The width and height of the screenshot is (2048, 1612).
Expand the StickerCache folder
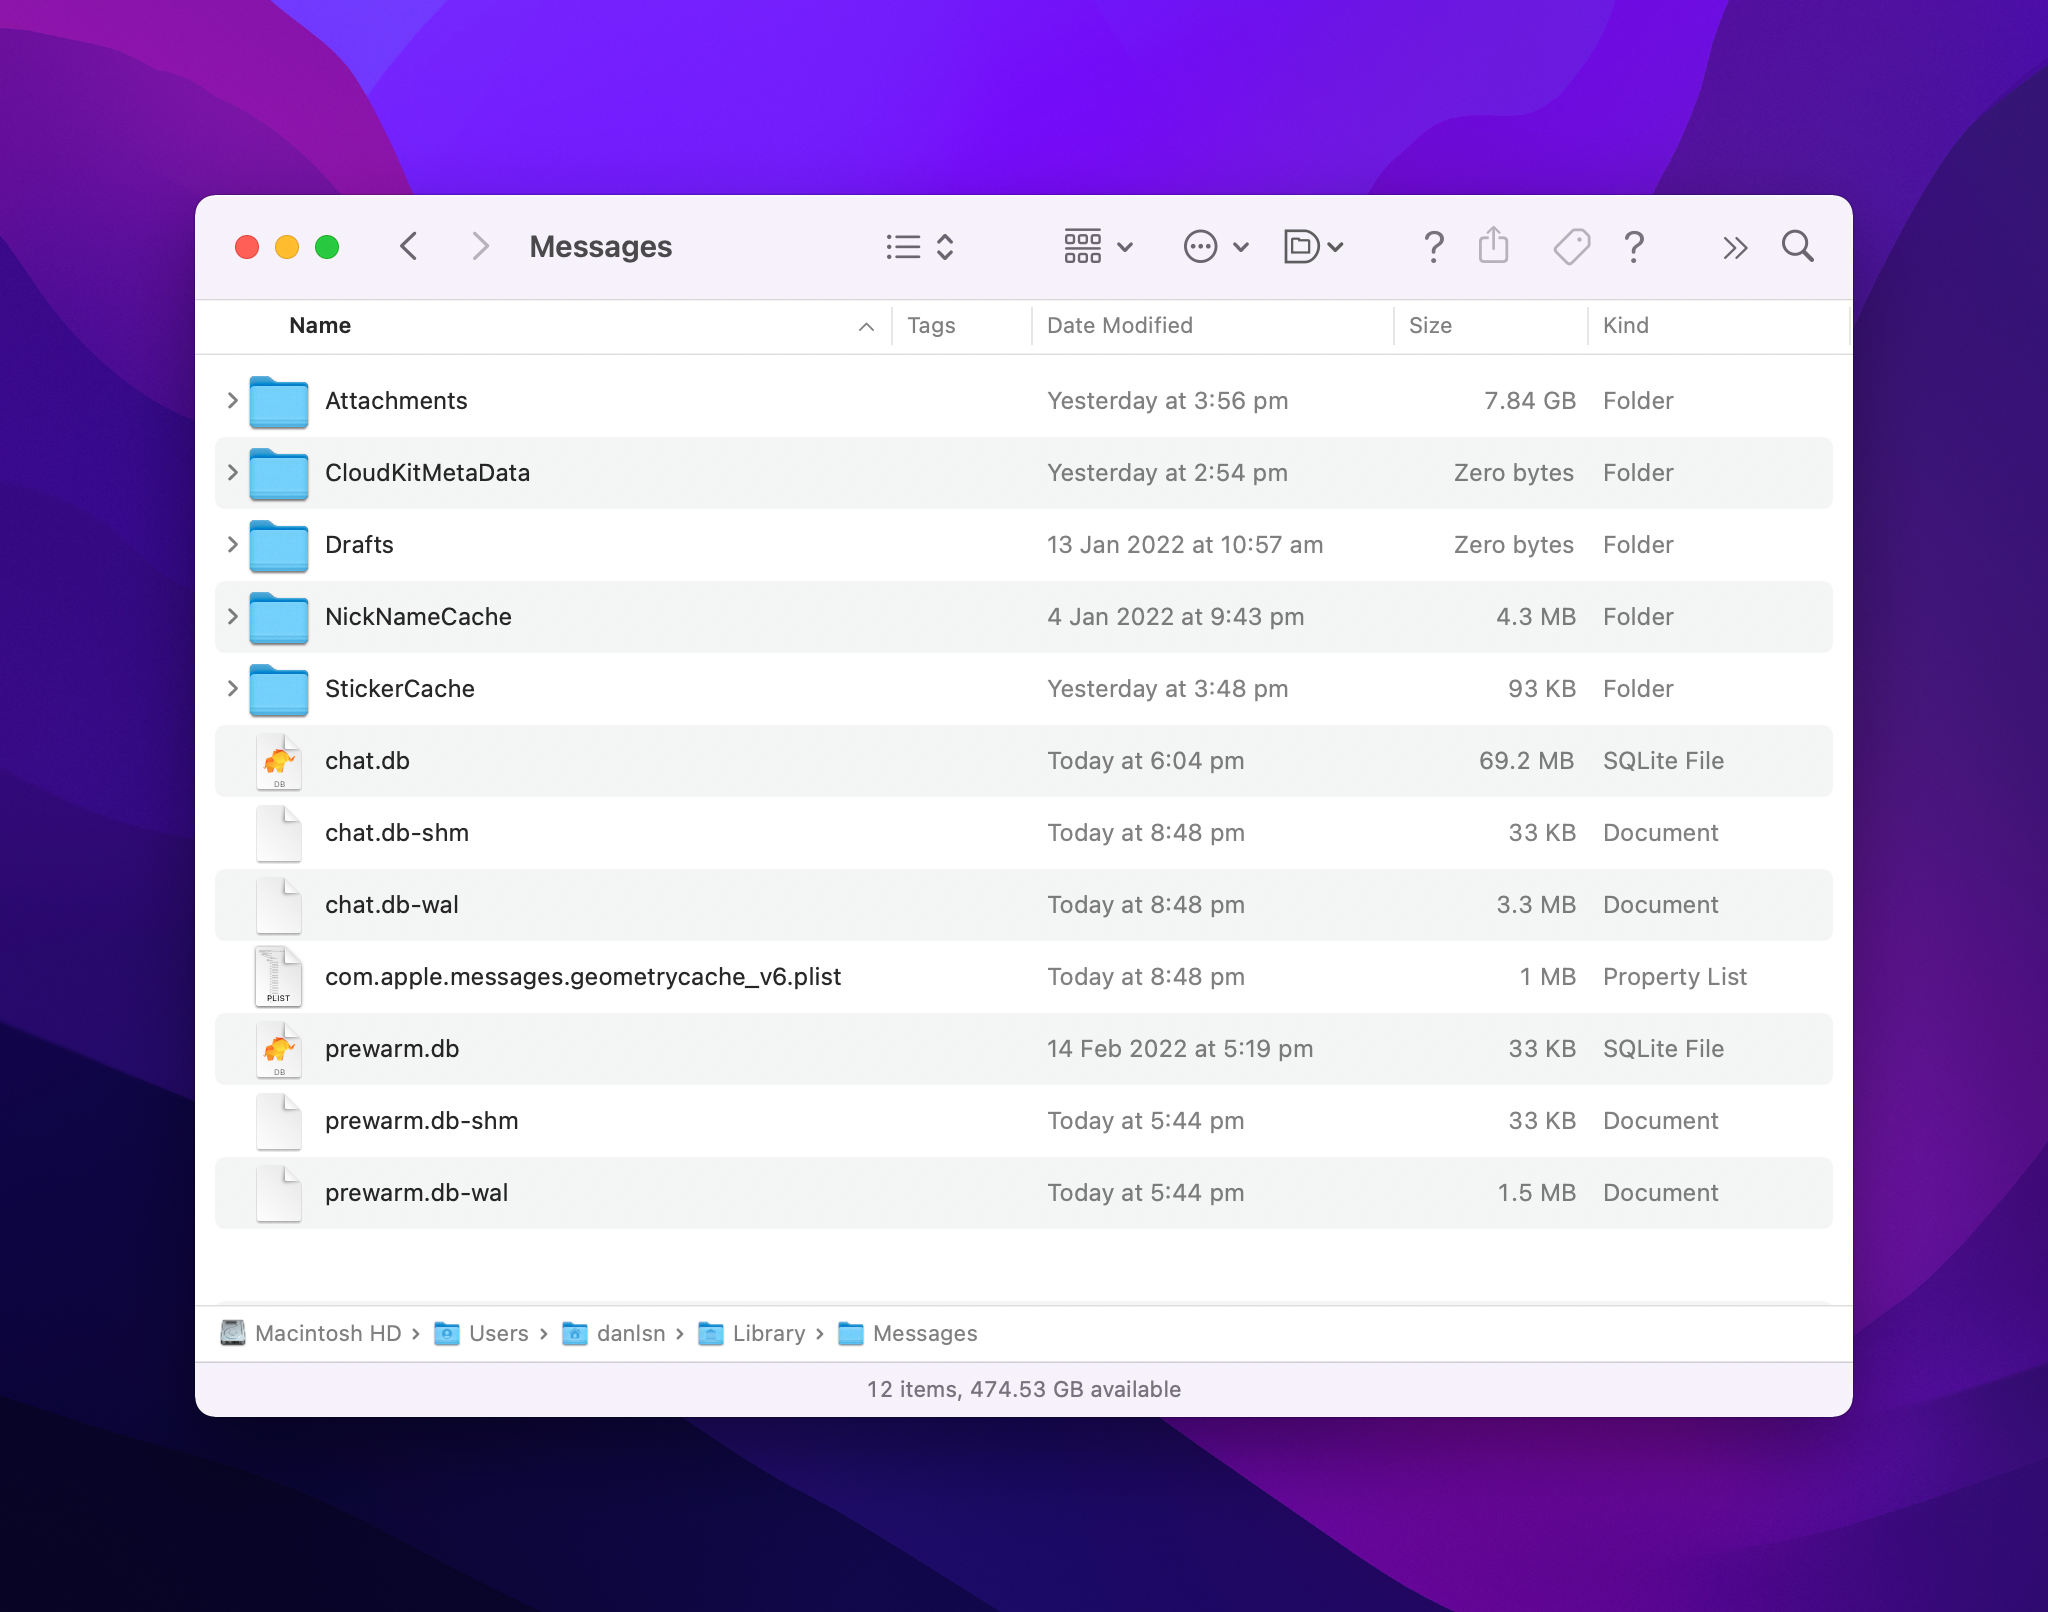pos(232,689)
